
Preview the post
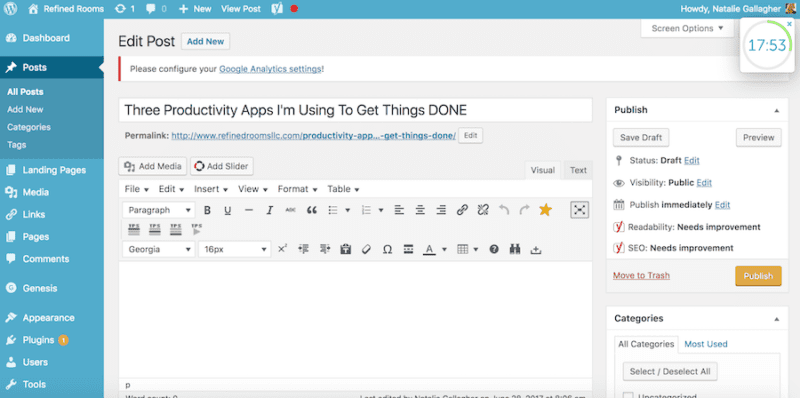pyautogui.click(x=758, y=137)
